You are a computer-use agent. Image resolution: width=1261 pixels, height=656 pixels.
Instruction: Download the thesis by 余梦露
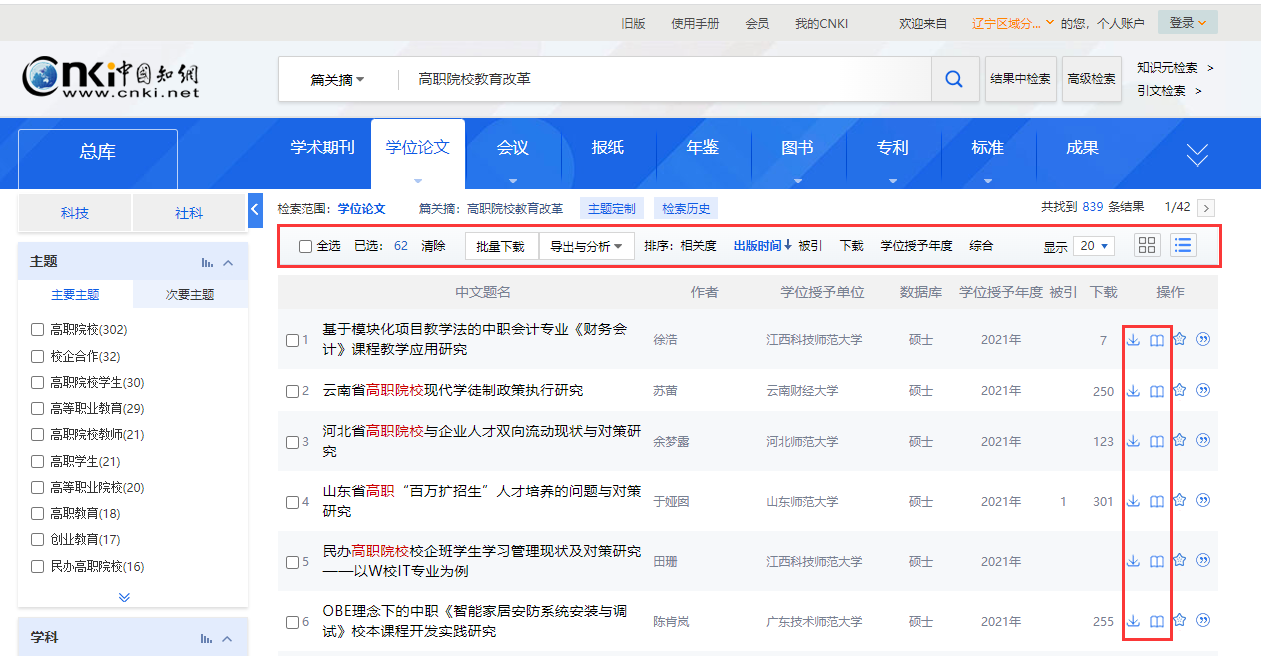tap(1133, 441)
